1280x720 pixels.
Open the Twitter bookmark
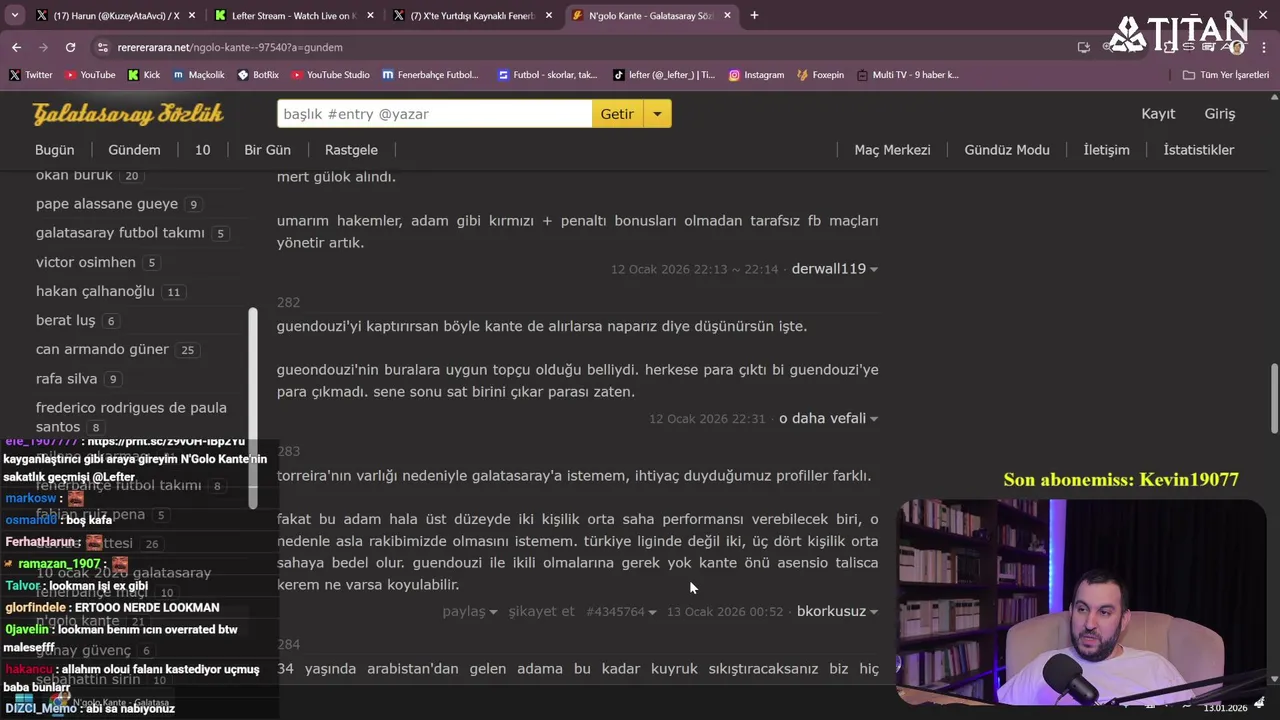point(31,75)
